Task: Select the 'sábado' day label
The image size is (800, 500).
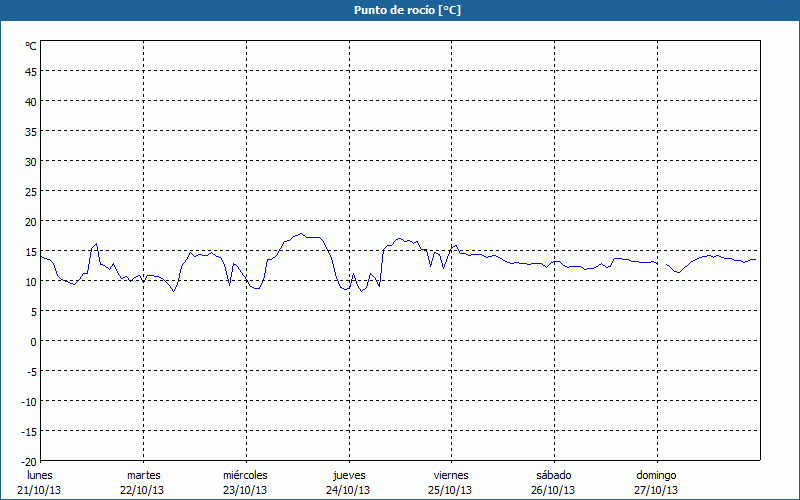Action: [x=553, y=475]
